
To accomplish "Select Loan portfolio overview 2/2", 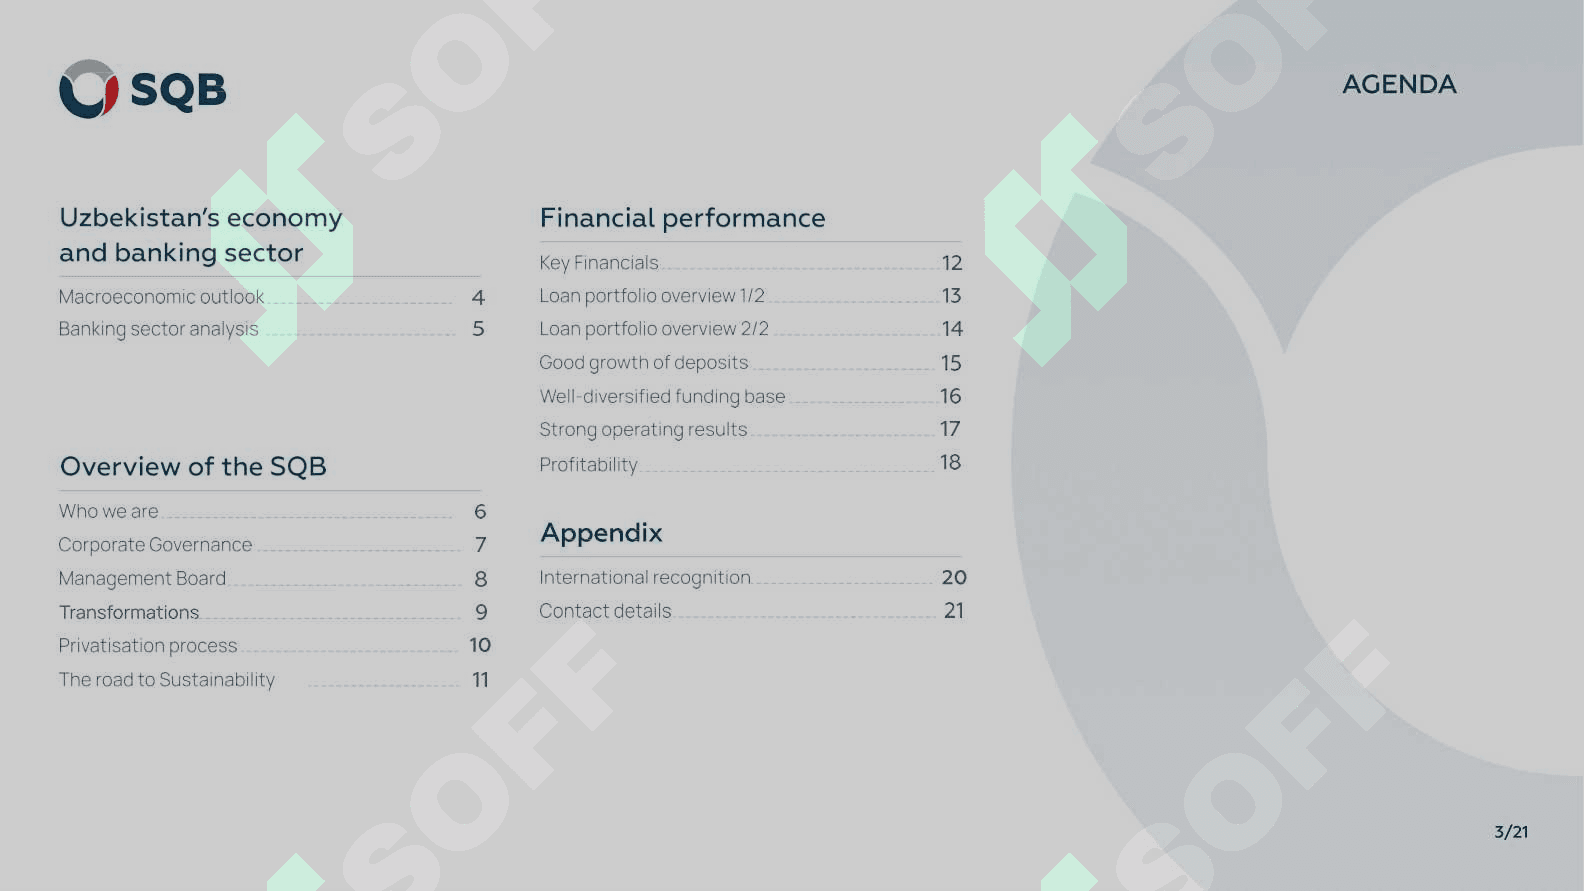I will coord(653,329).
